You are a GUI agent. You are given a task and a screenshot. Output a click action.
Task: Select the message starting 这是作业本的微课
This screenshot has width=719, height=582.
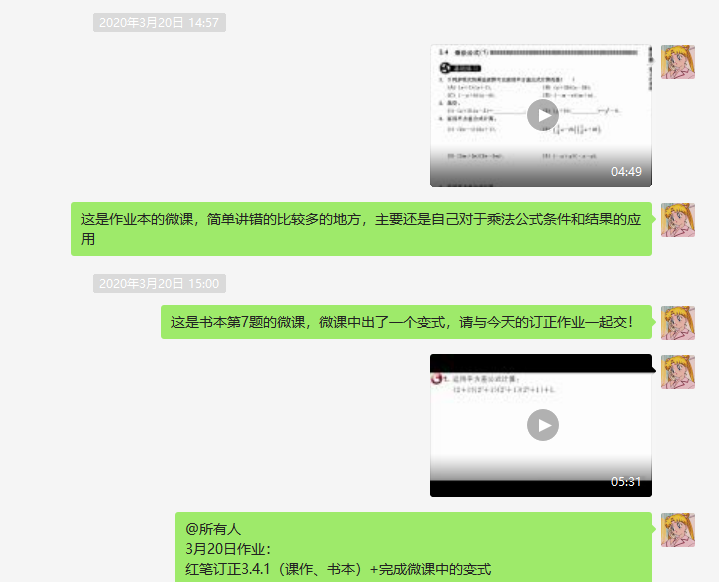[x=361, y=229]
